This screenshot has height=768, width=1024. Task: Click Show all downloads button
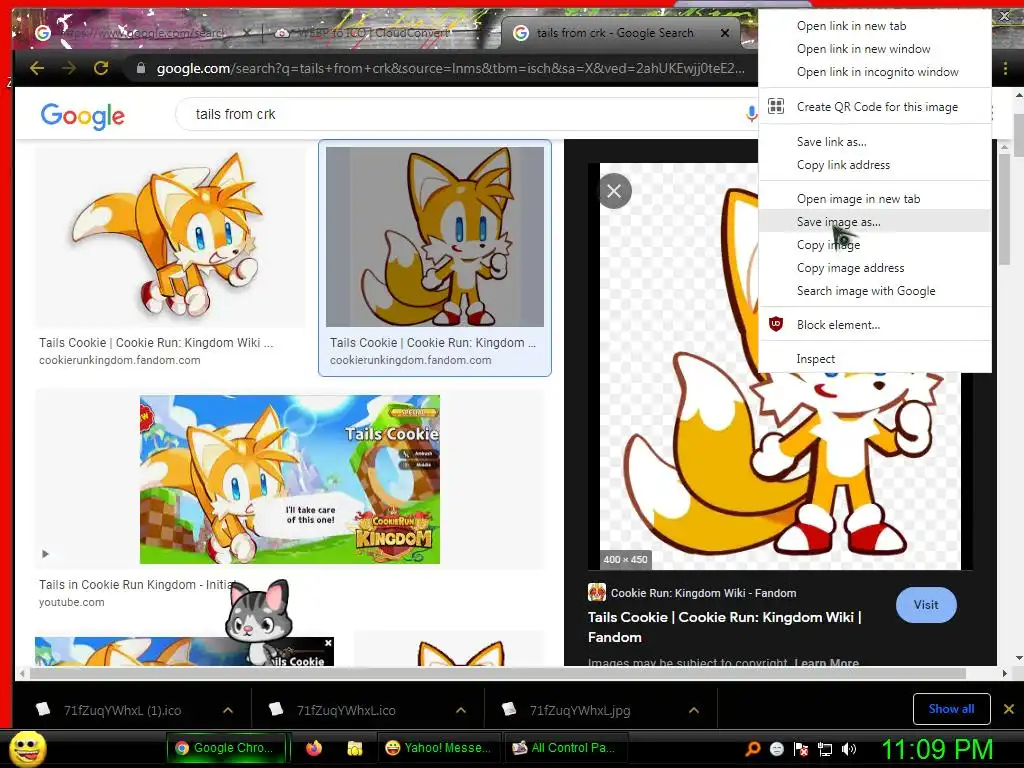[x=951, y=709]
